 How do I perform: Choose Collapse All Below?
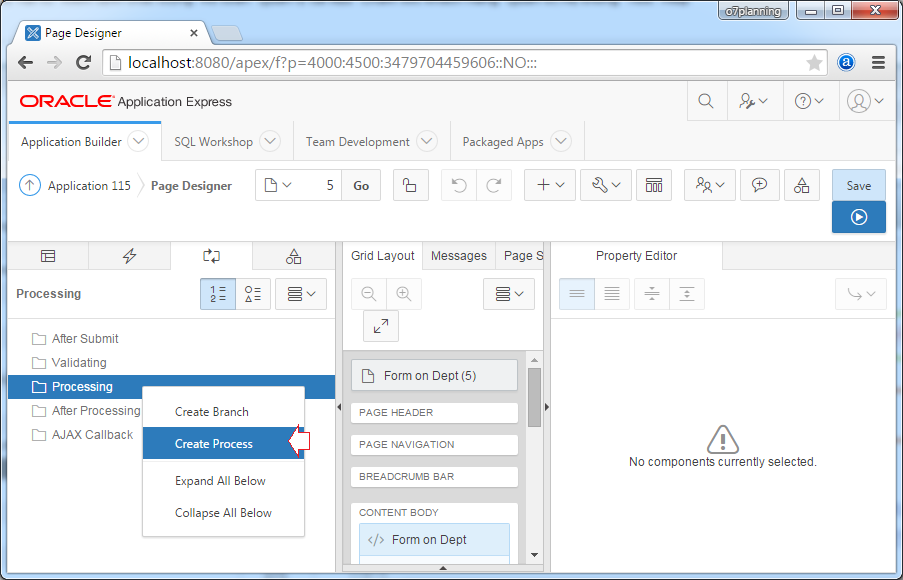click(x=223, y=513)
